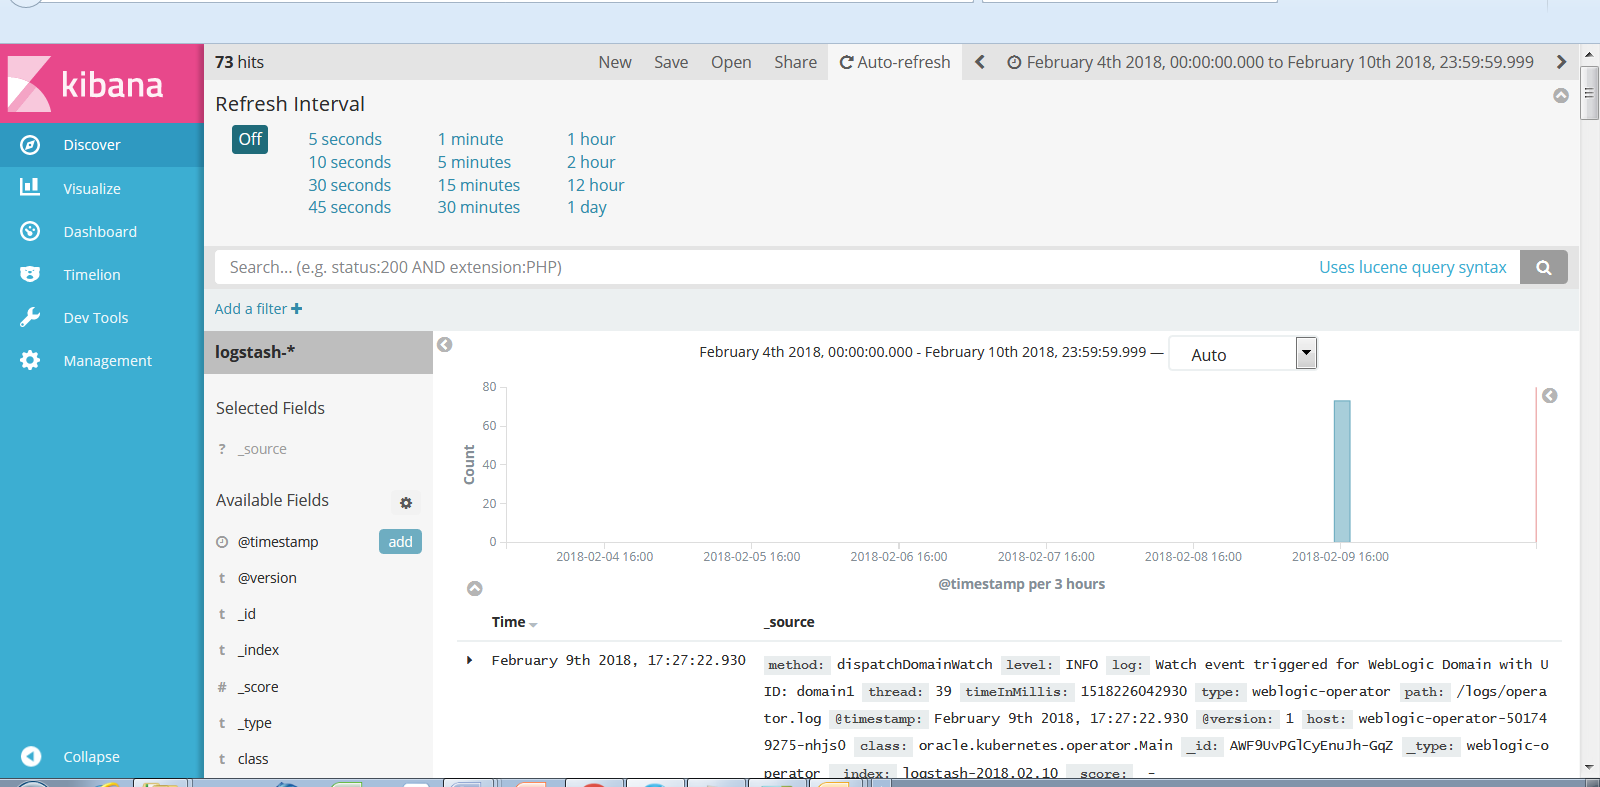Viewport: 1600px width, 787px height.
Task: Collapse the field list sidebar
Action: [445, 344]
